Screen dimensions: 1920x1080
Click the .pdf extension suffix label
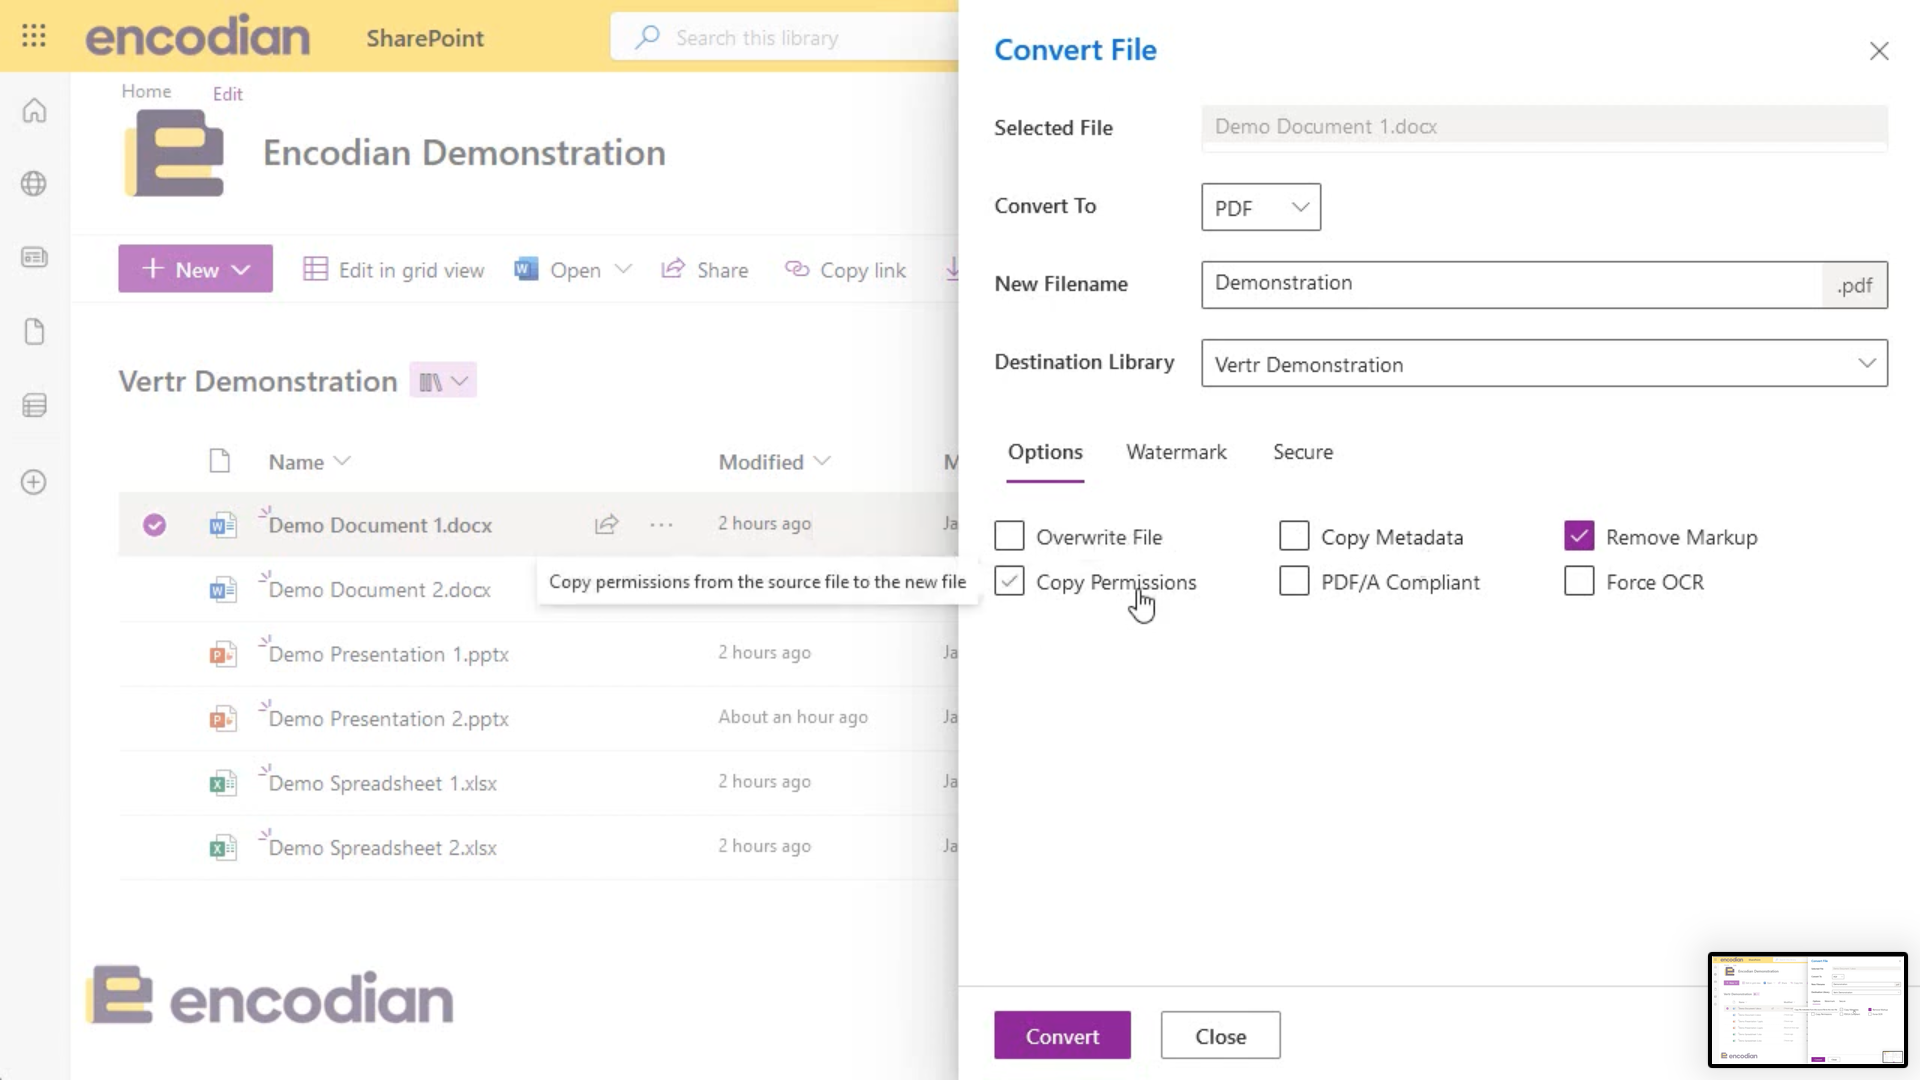(x=1854, y=285)
